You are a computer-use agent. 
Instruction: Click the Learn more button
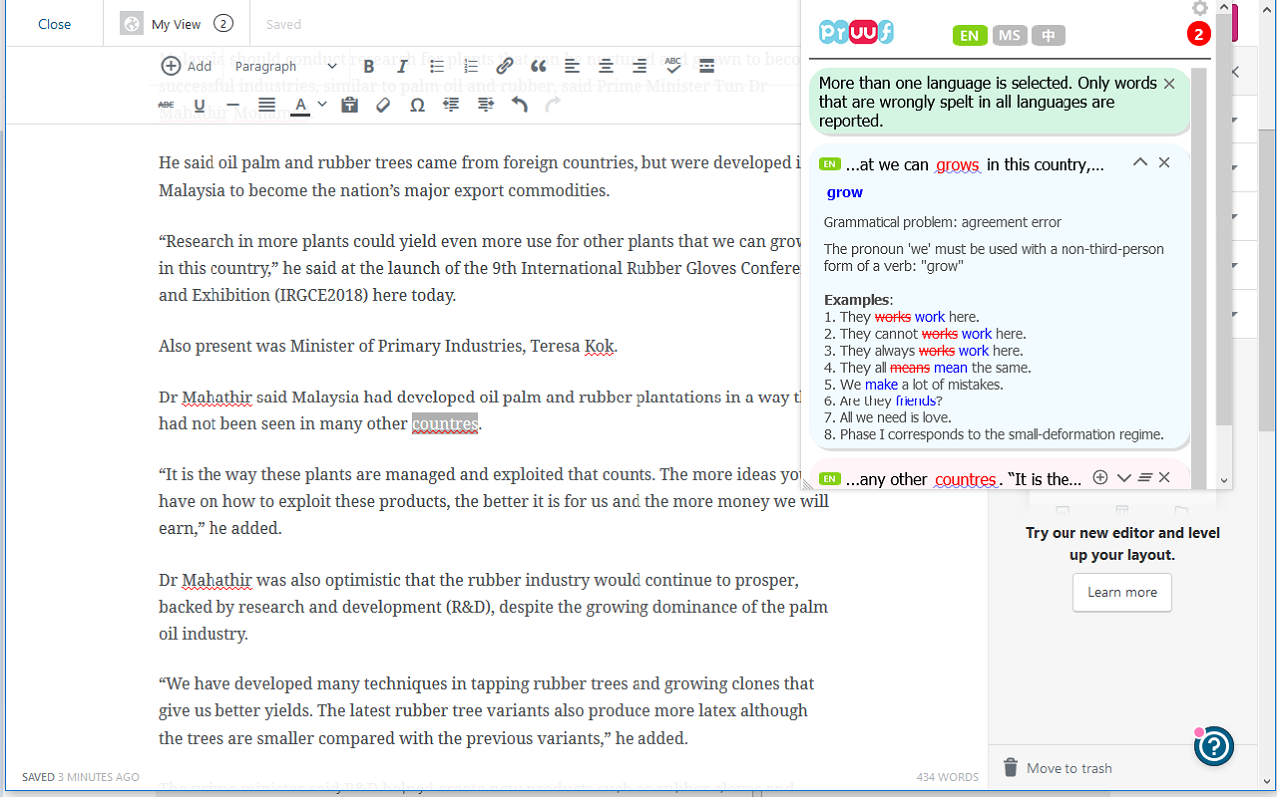pos(1122,592)
